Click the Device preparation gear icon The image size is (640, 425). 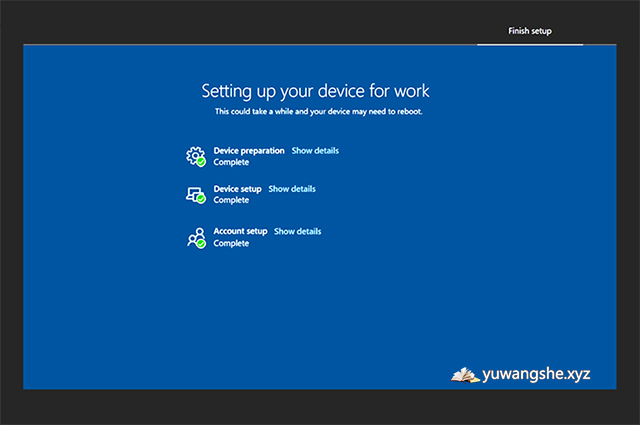coord(196,157)
